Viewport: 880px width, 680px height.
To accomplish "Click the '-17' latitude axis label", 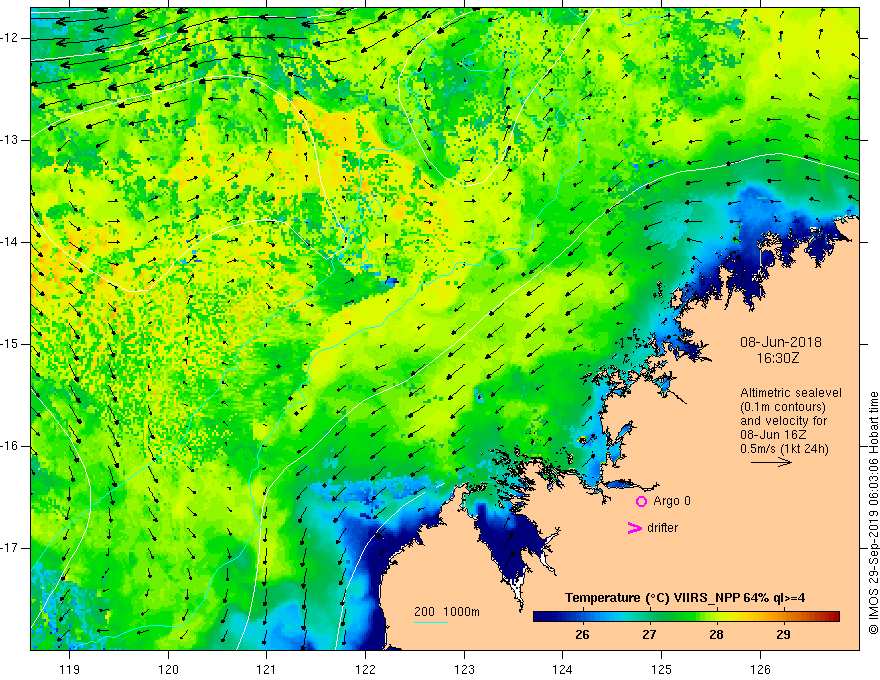I will 10,548.
